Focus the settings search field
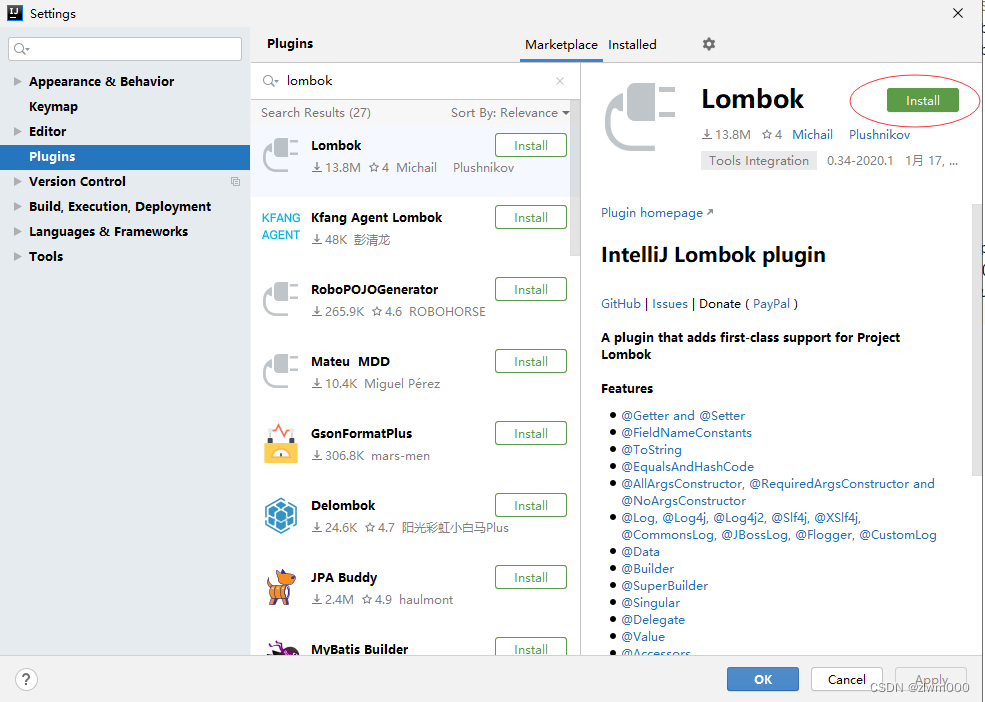 125,49
